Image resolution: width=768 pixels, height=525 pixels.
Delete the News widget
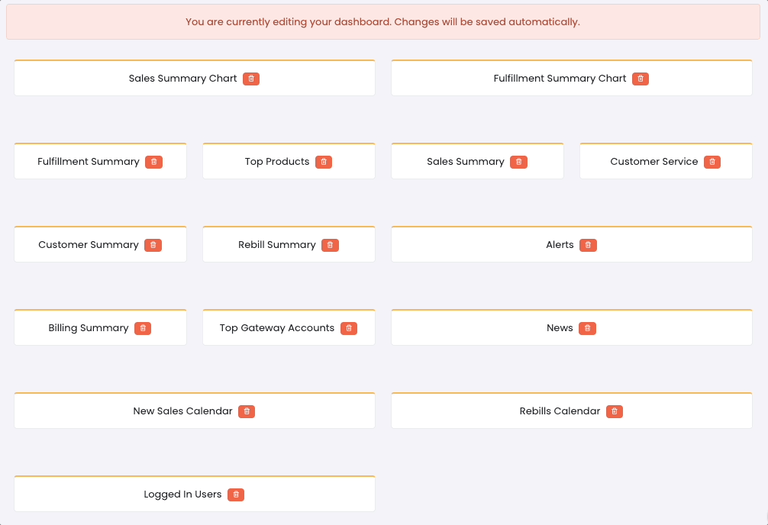587,328
